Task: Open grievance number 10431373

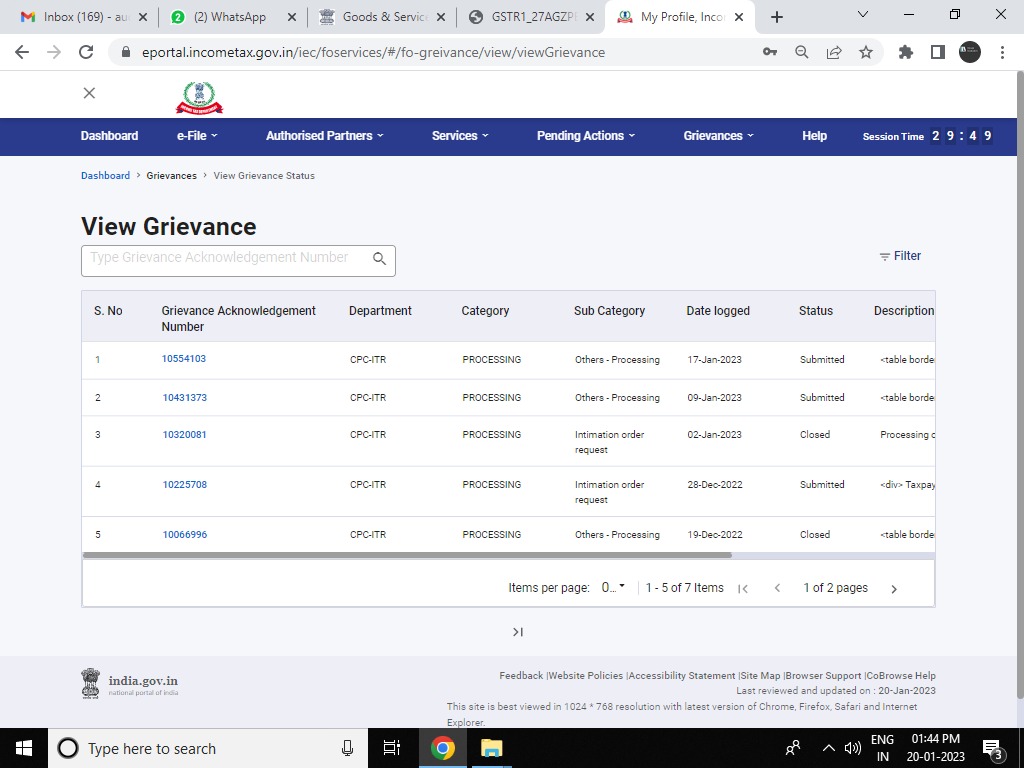Action: [185, 398]
